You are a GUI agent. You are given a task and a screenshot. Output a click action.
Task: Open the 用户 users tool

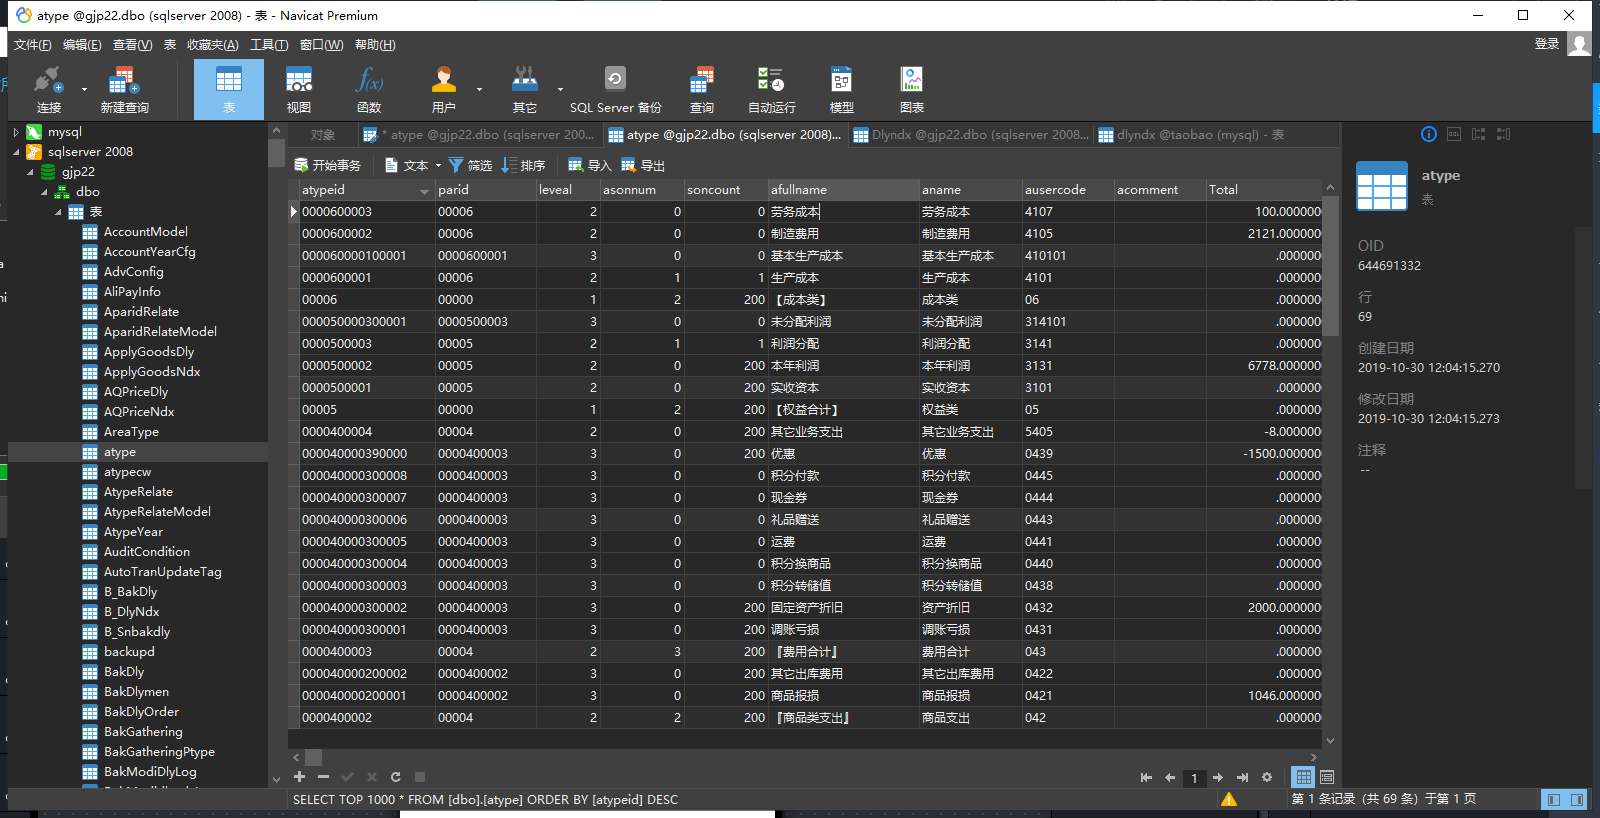coord(444,89)
